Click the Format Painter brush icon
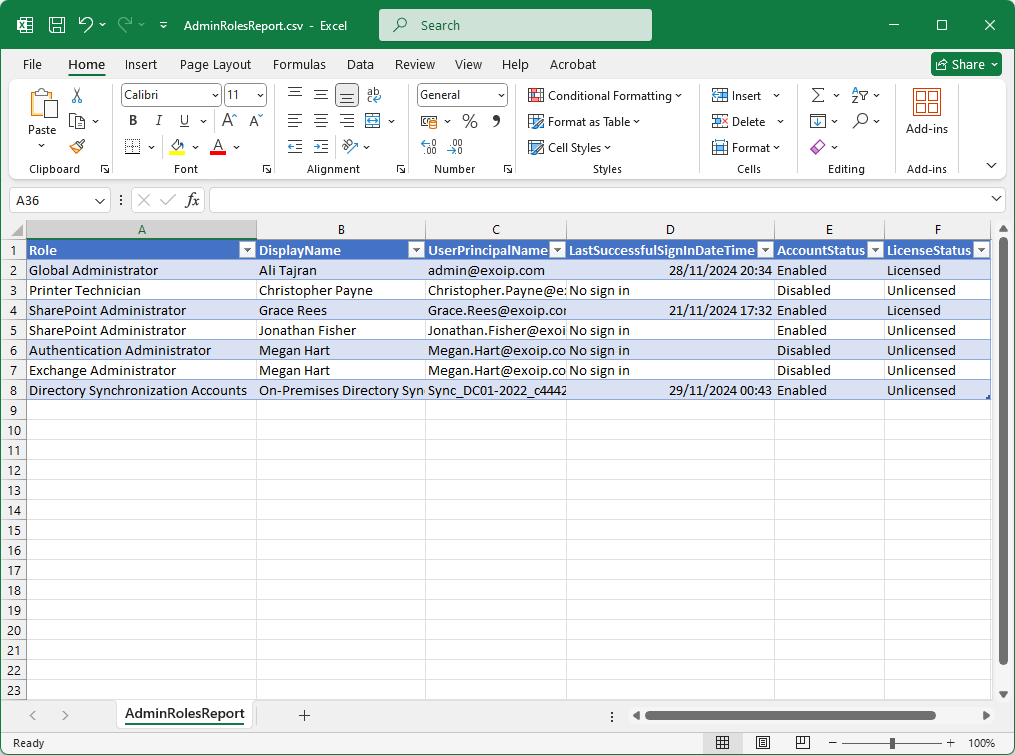Viewport: 1015px width, 755px height. click(x=77, y=146)
